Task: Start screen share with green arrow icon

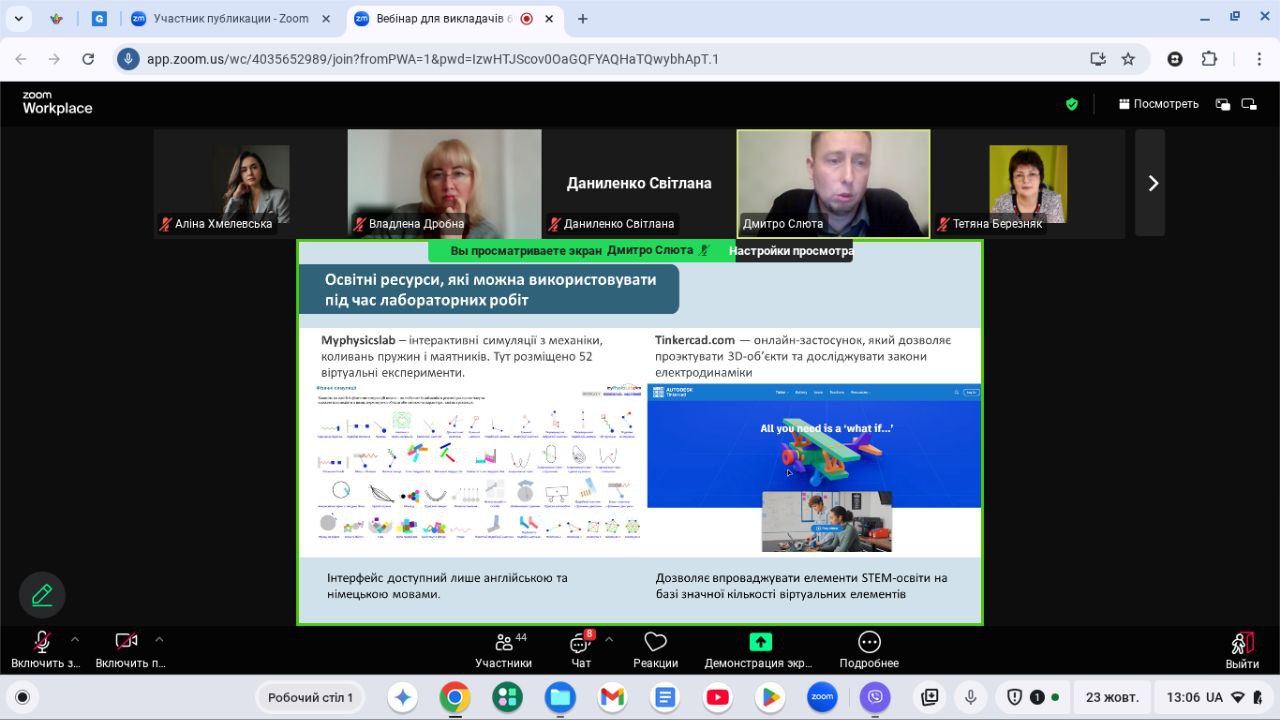Action: pos(760,643)
